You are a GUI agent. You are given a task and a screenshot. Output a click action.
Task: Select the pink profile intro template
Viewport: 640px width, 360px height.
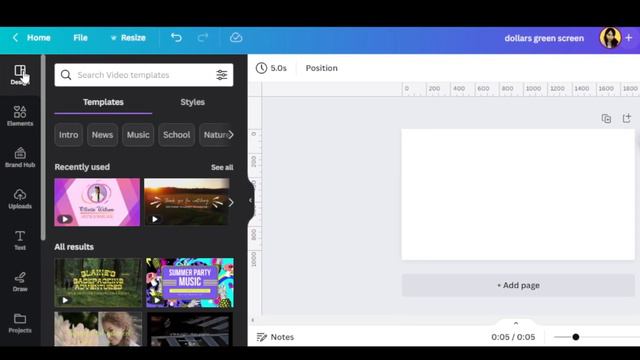point(97,202)
